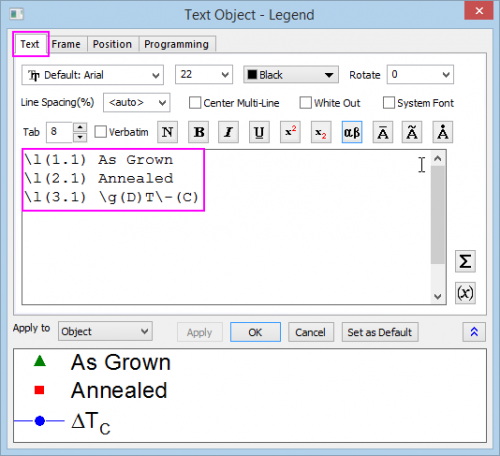Open the Rotate angle dropdown
500x456 pixels.
[x=420, y=74]
